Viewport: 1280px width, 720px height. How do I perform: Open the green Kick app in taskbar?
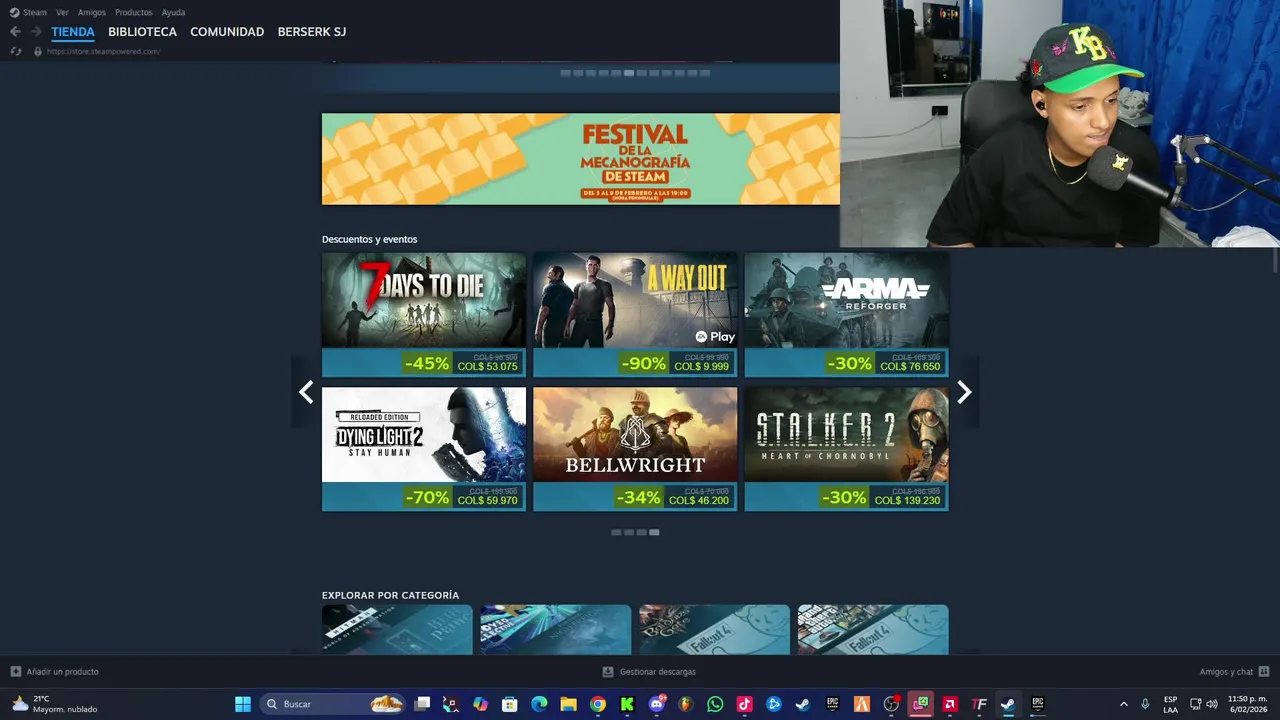(627, 704)
